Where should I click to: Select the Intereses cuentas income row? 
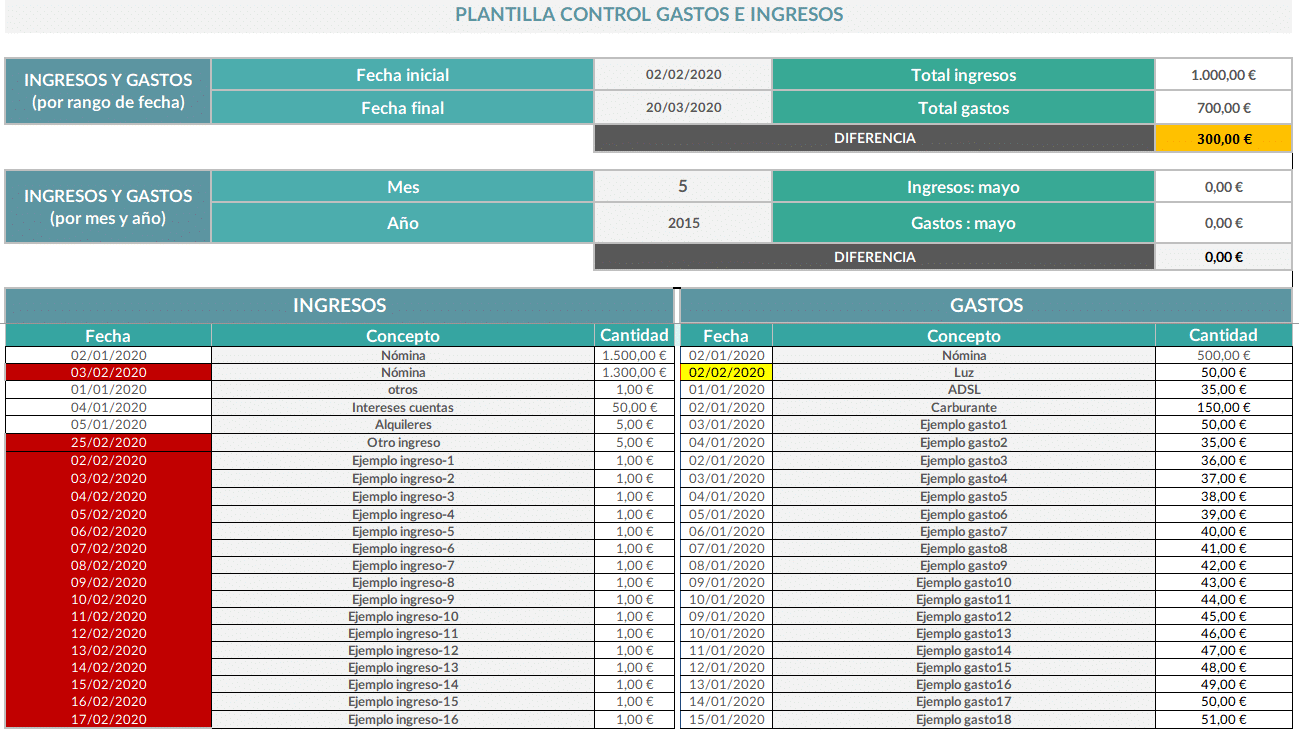click(403, 407)
